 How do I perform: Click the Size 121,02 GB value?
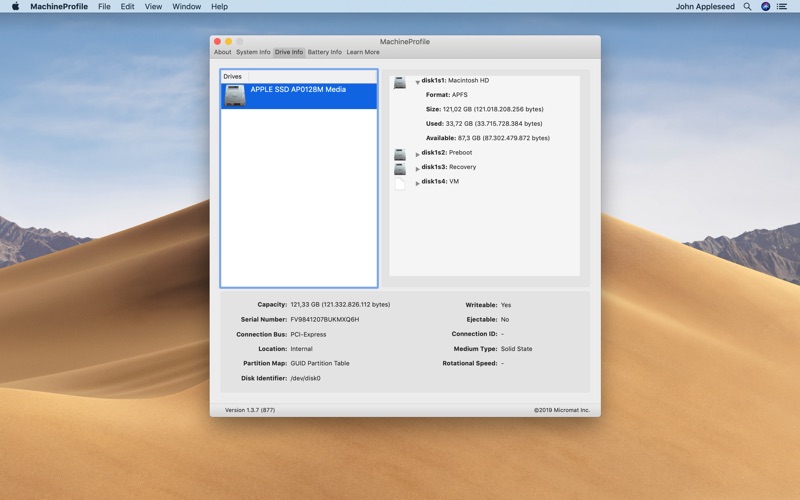[x=493, y=109]
